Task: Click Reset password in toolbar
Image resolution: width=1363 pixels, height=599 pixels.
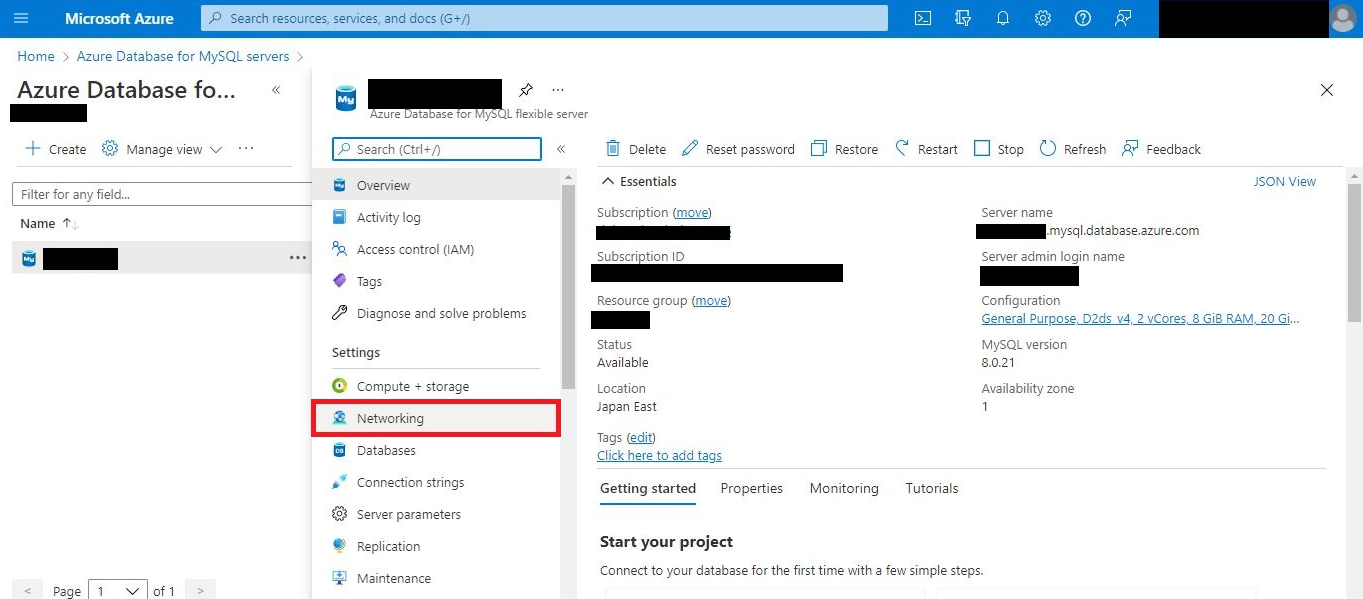Action: click(738, 149)
